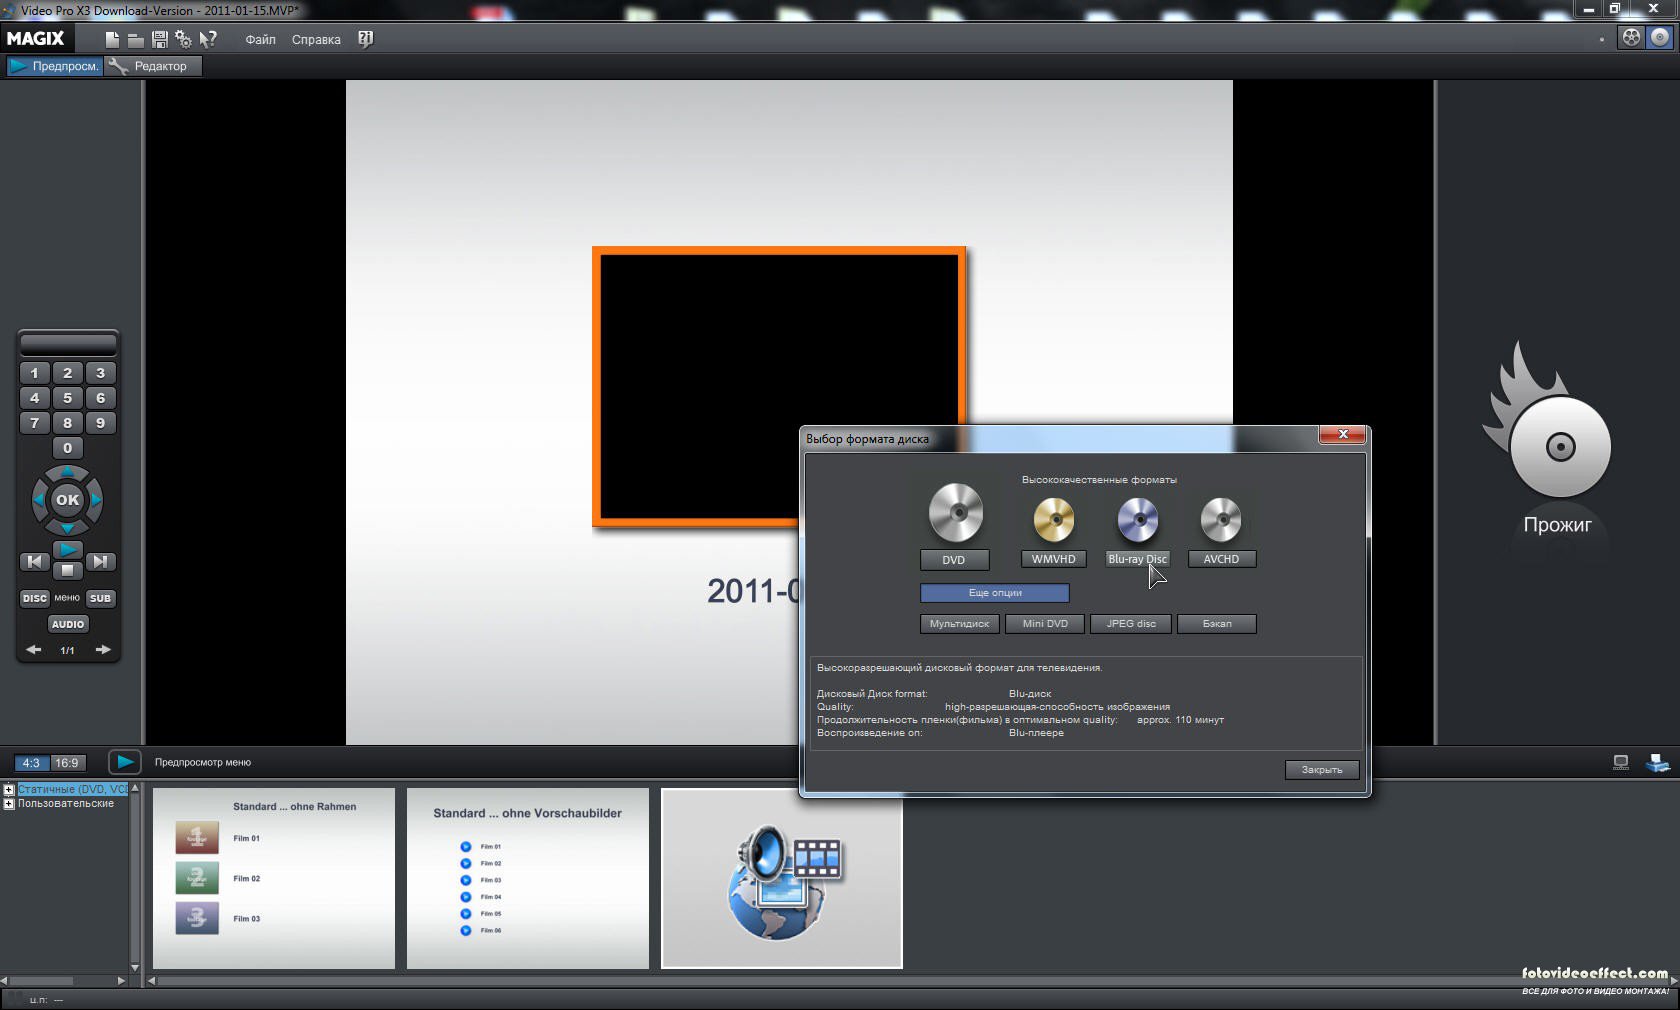Click the Еще опции button

pyautogui.click(x=995, y=593)
